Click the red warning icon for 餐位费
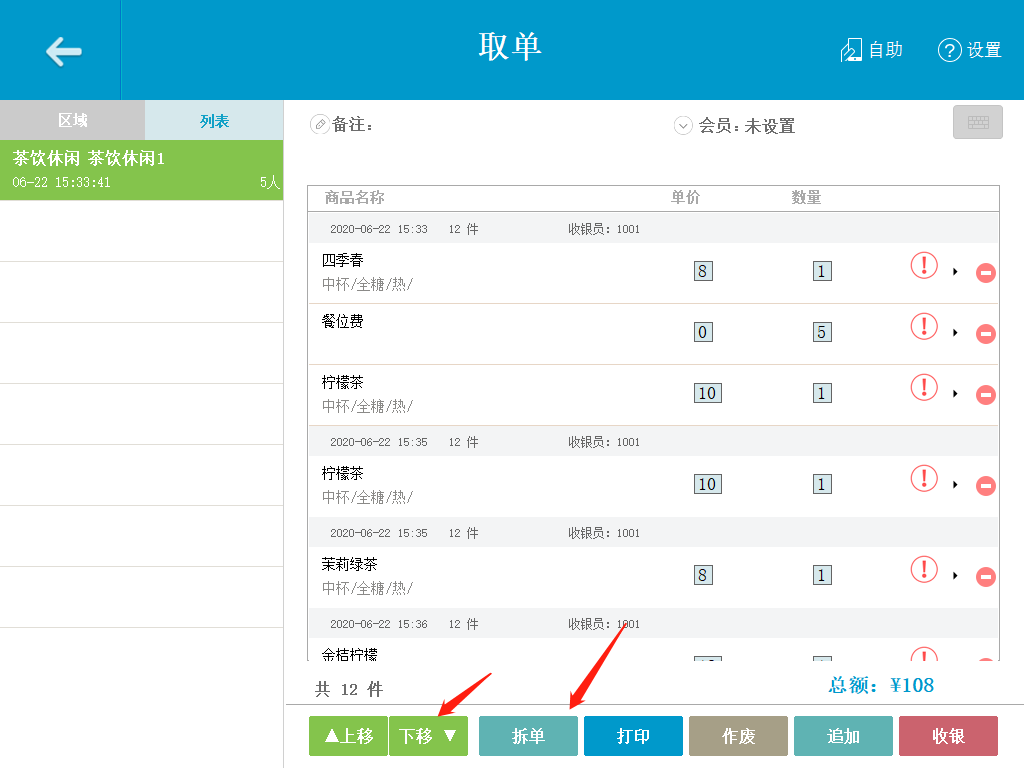 923,327
